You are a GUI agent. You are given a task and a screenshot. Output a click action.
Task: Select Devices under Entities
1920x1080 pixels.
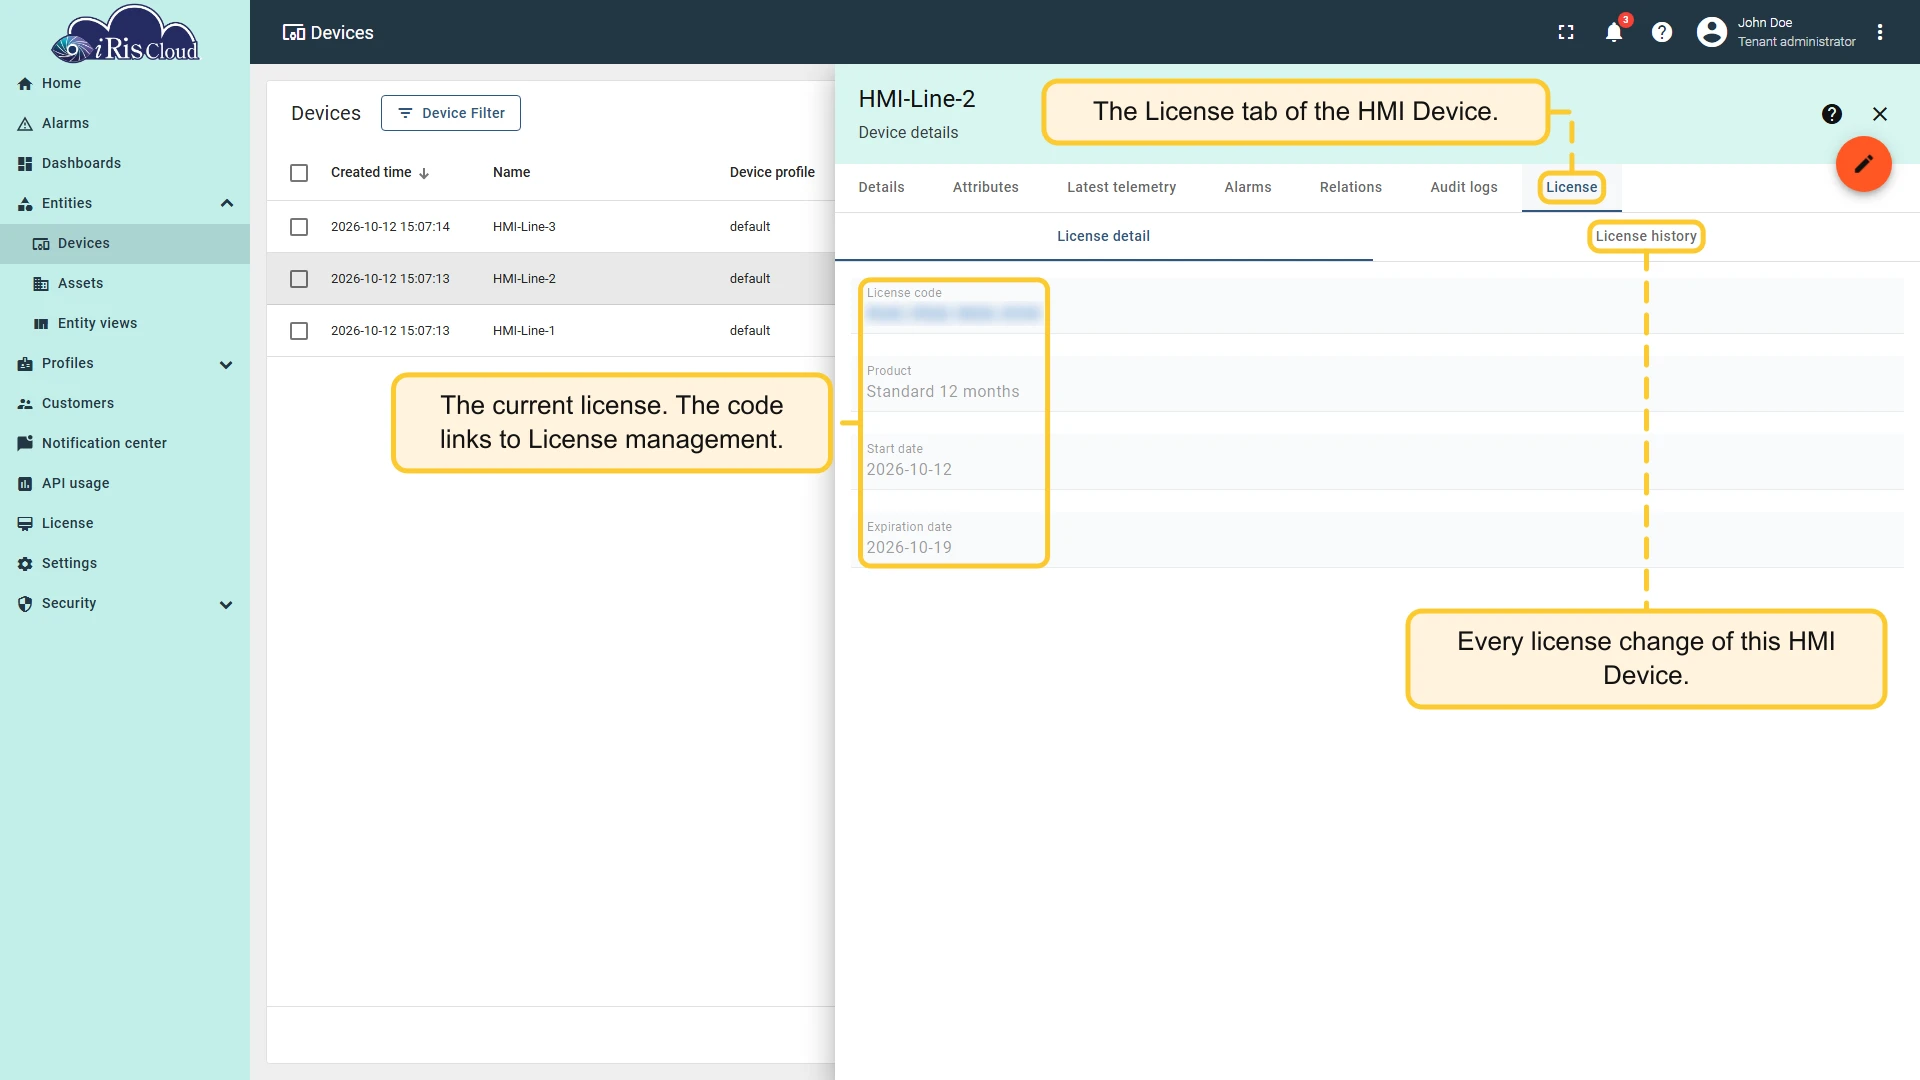(125, 243)
